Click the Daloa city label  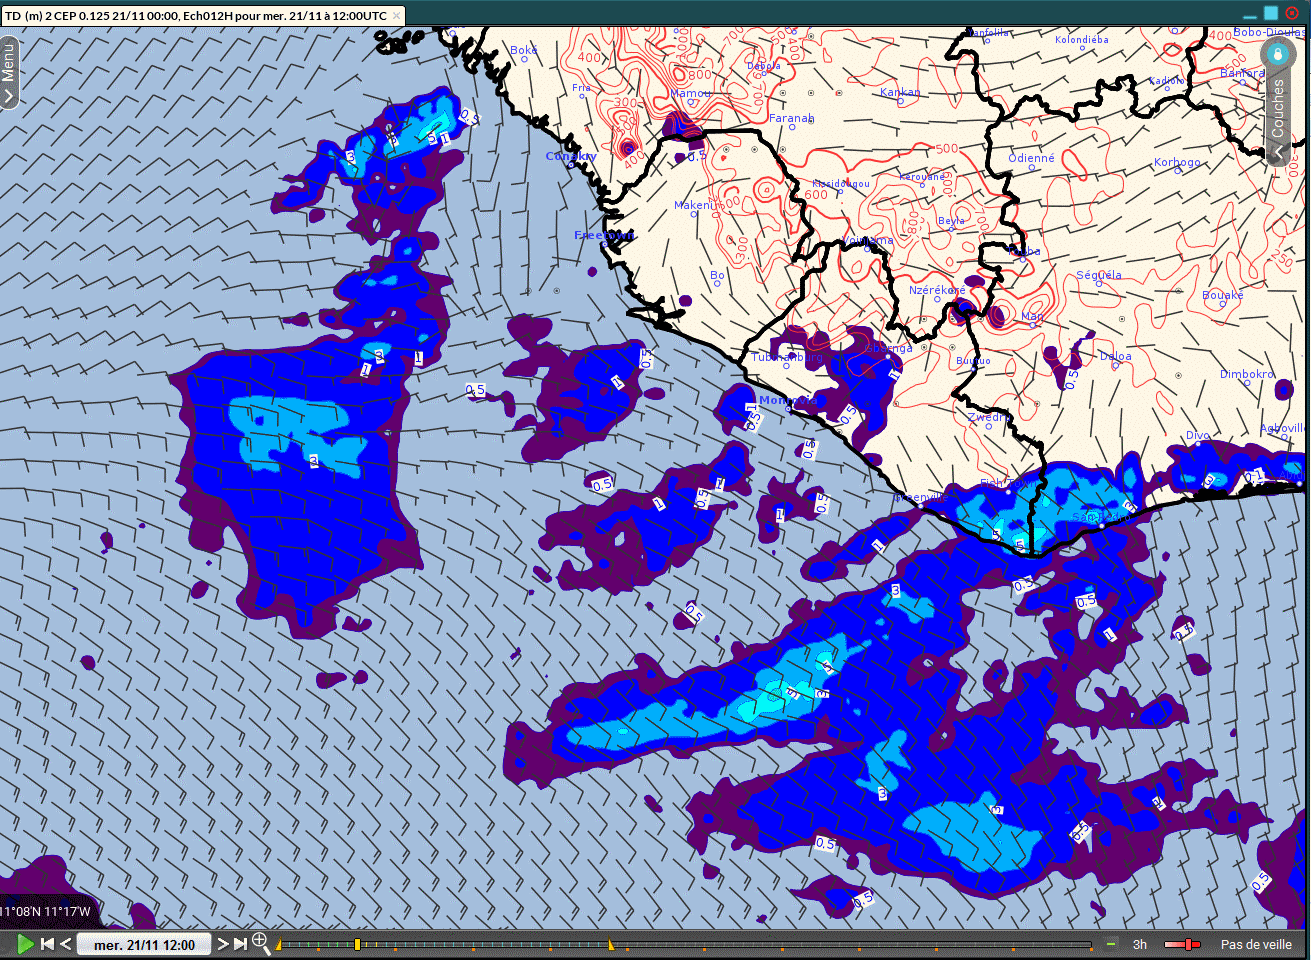pyautogui.click(x=1116, y=356)
